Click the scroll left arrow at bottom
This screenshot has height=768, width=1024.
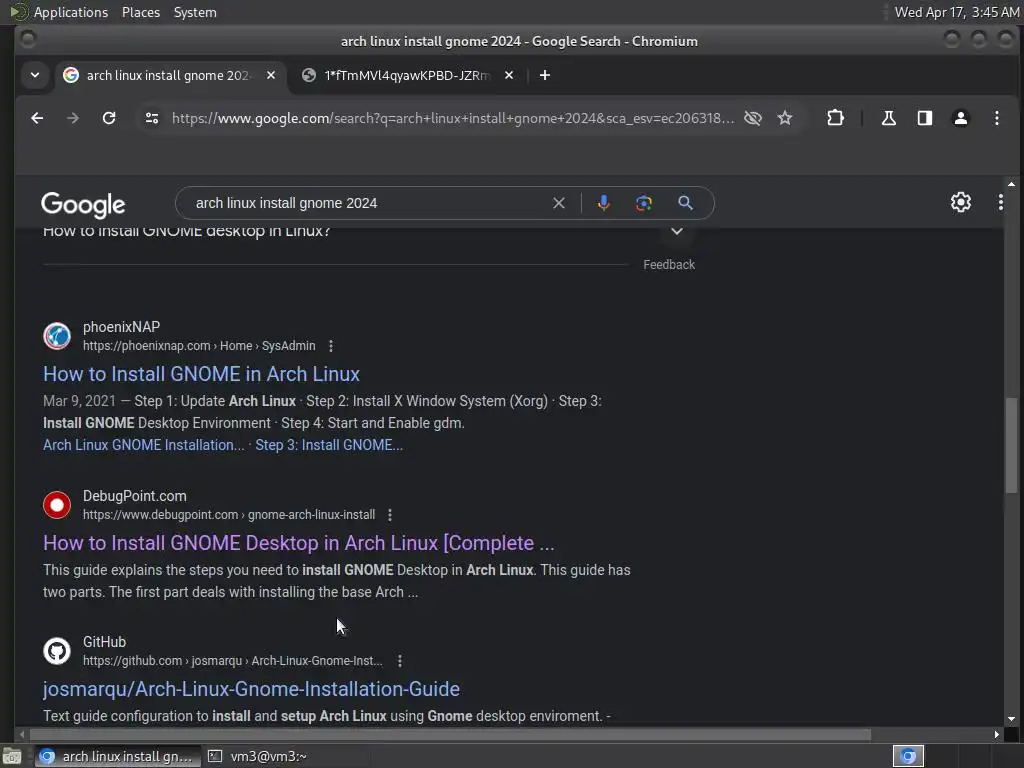(22, 735)
